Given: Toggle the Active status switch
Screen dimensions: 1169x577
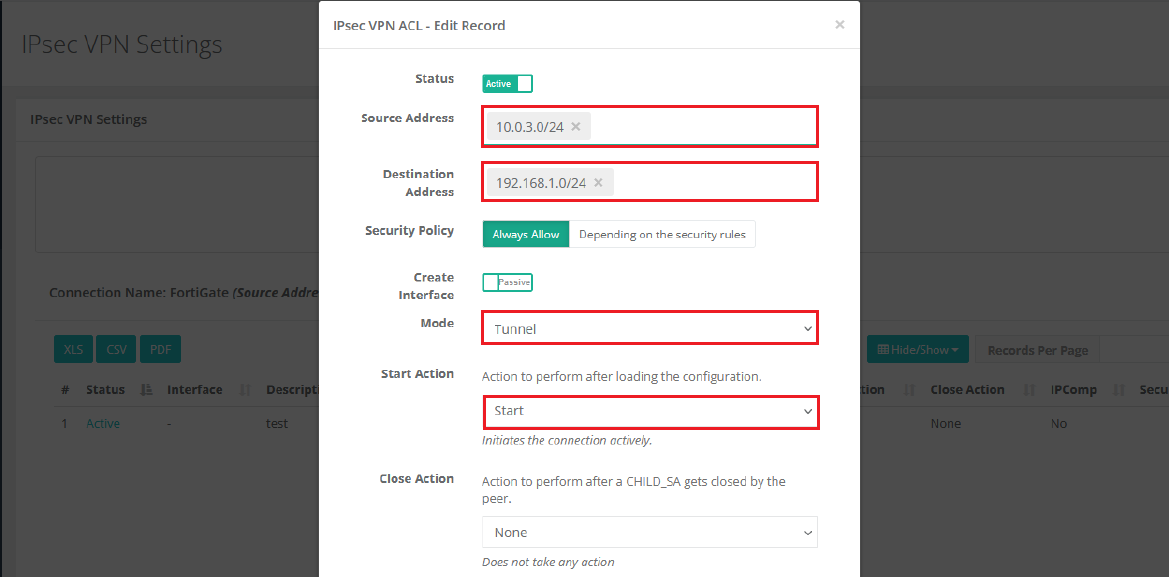Looking at the screenshot, I should [507, 84].
